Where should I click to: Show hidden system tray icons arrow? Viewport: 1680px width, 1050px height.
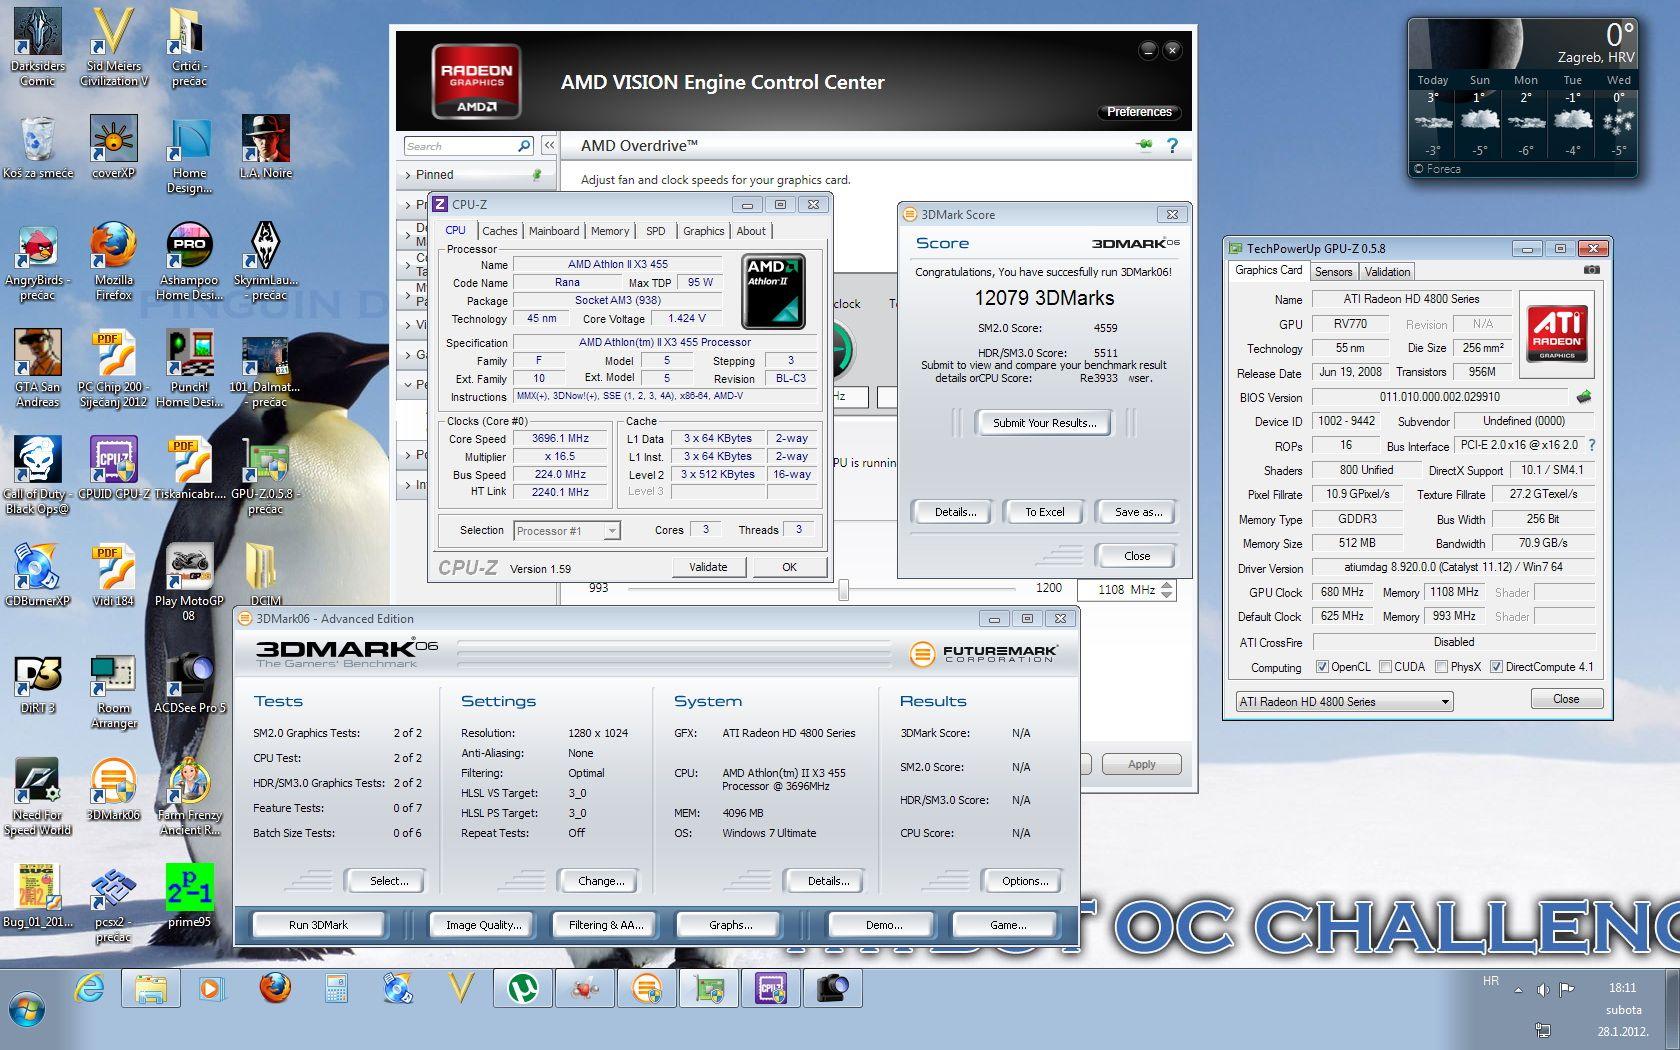click(1518, 990)
